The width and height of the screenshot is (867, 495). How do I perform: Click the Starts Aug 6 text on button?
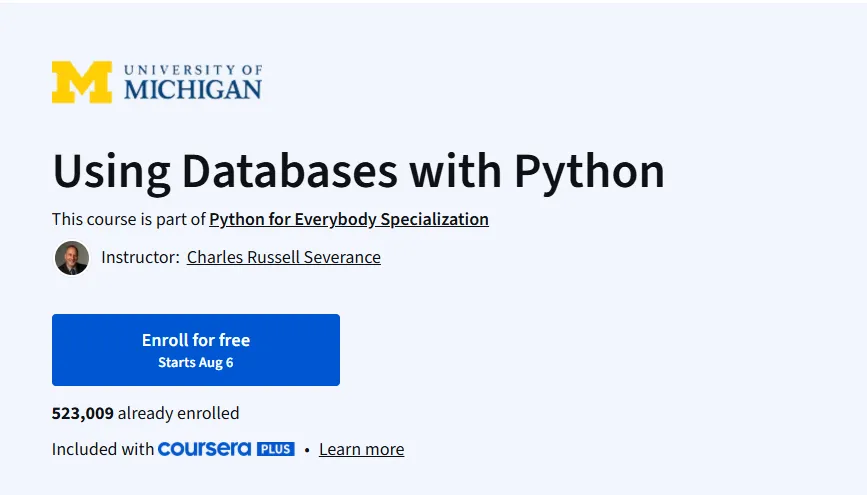196,363
